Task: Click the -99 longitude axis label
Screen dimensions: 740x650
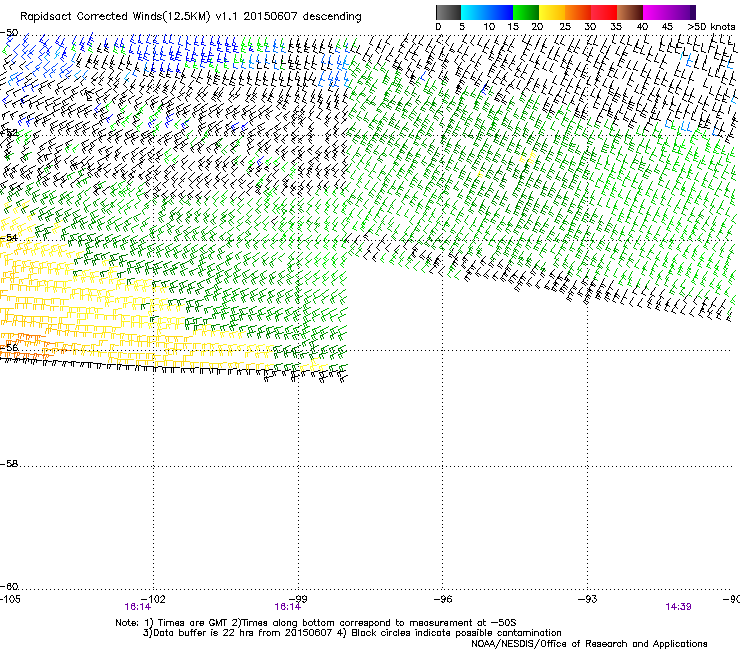Action: tap(298, 599)
